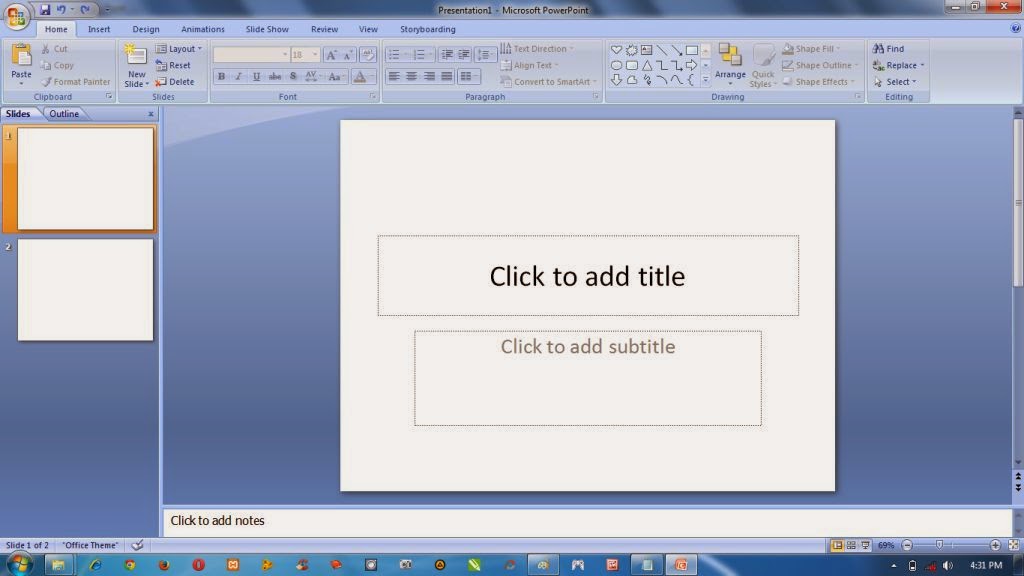The height and width of the screenshot is (576, 1024).
Task: Open the Layout dropdown in Slides group
Action: click(x=180, y=48)
